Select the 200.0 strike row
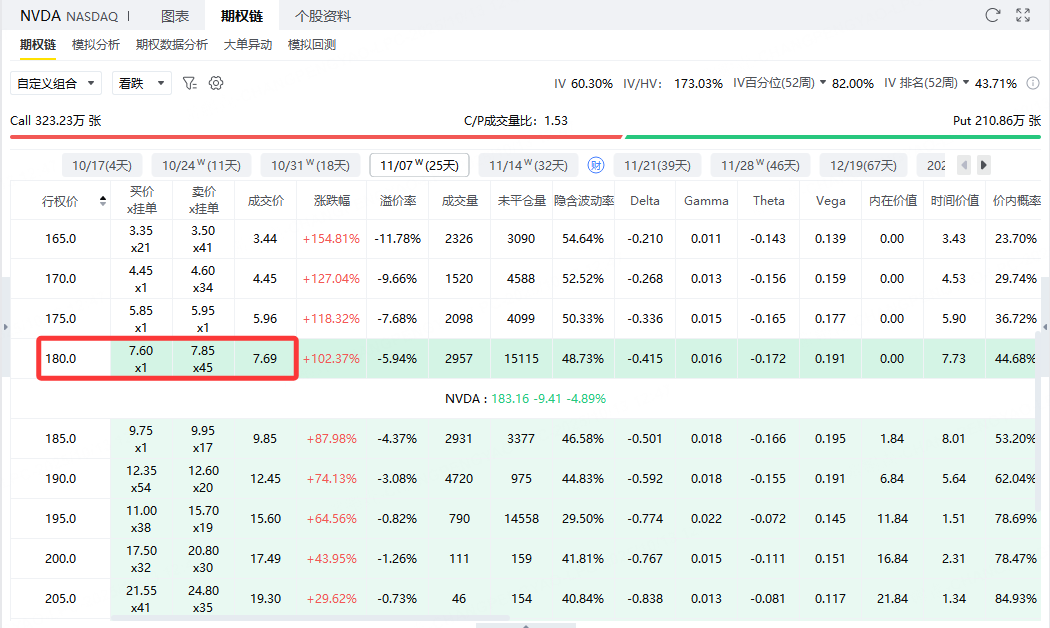The height and width of the screenshot is (628, 1050). [x=524, y=558]
